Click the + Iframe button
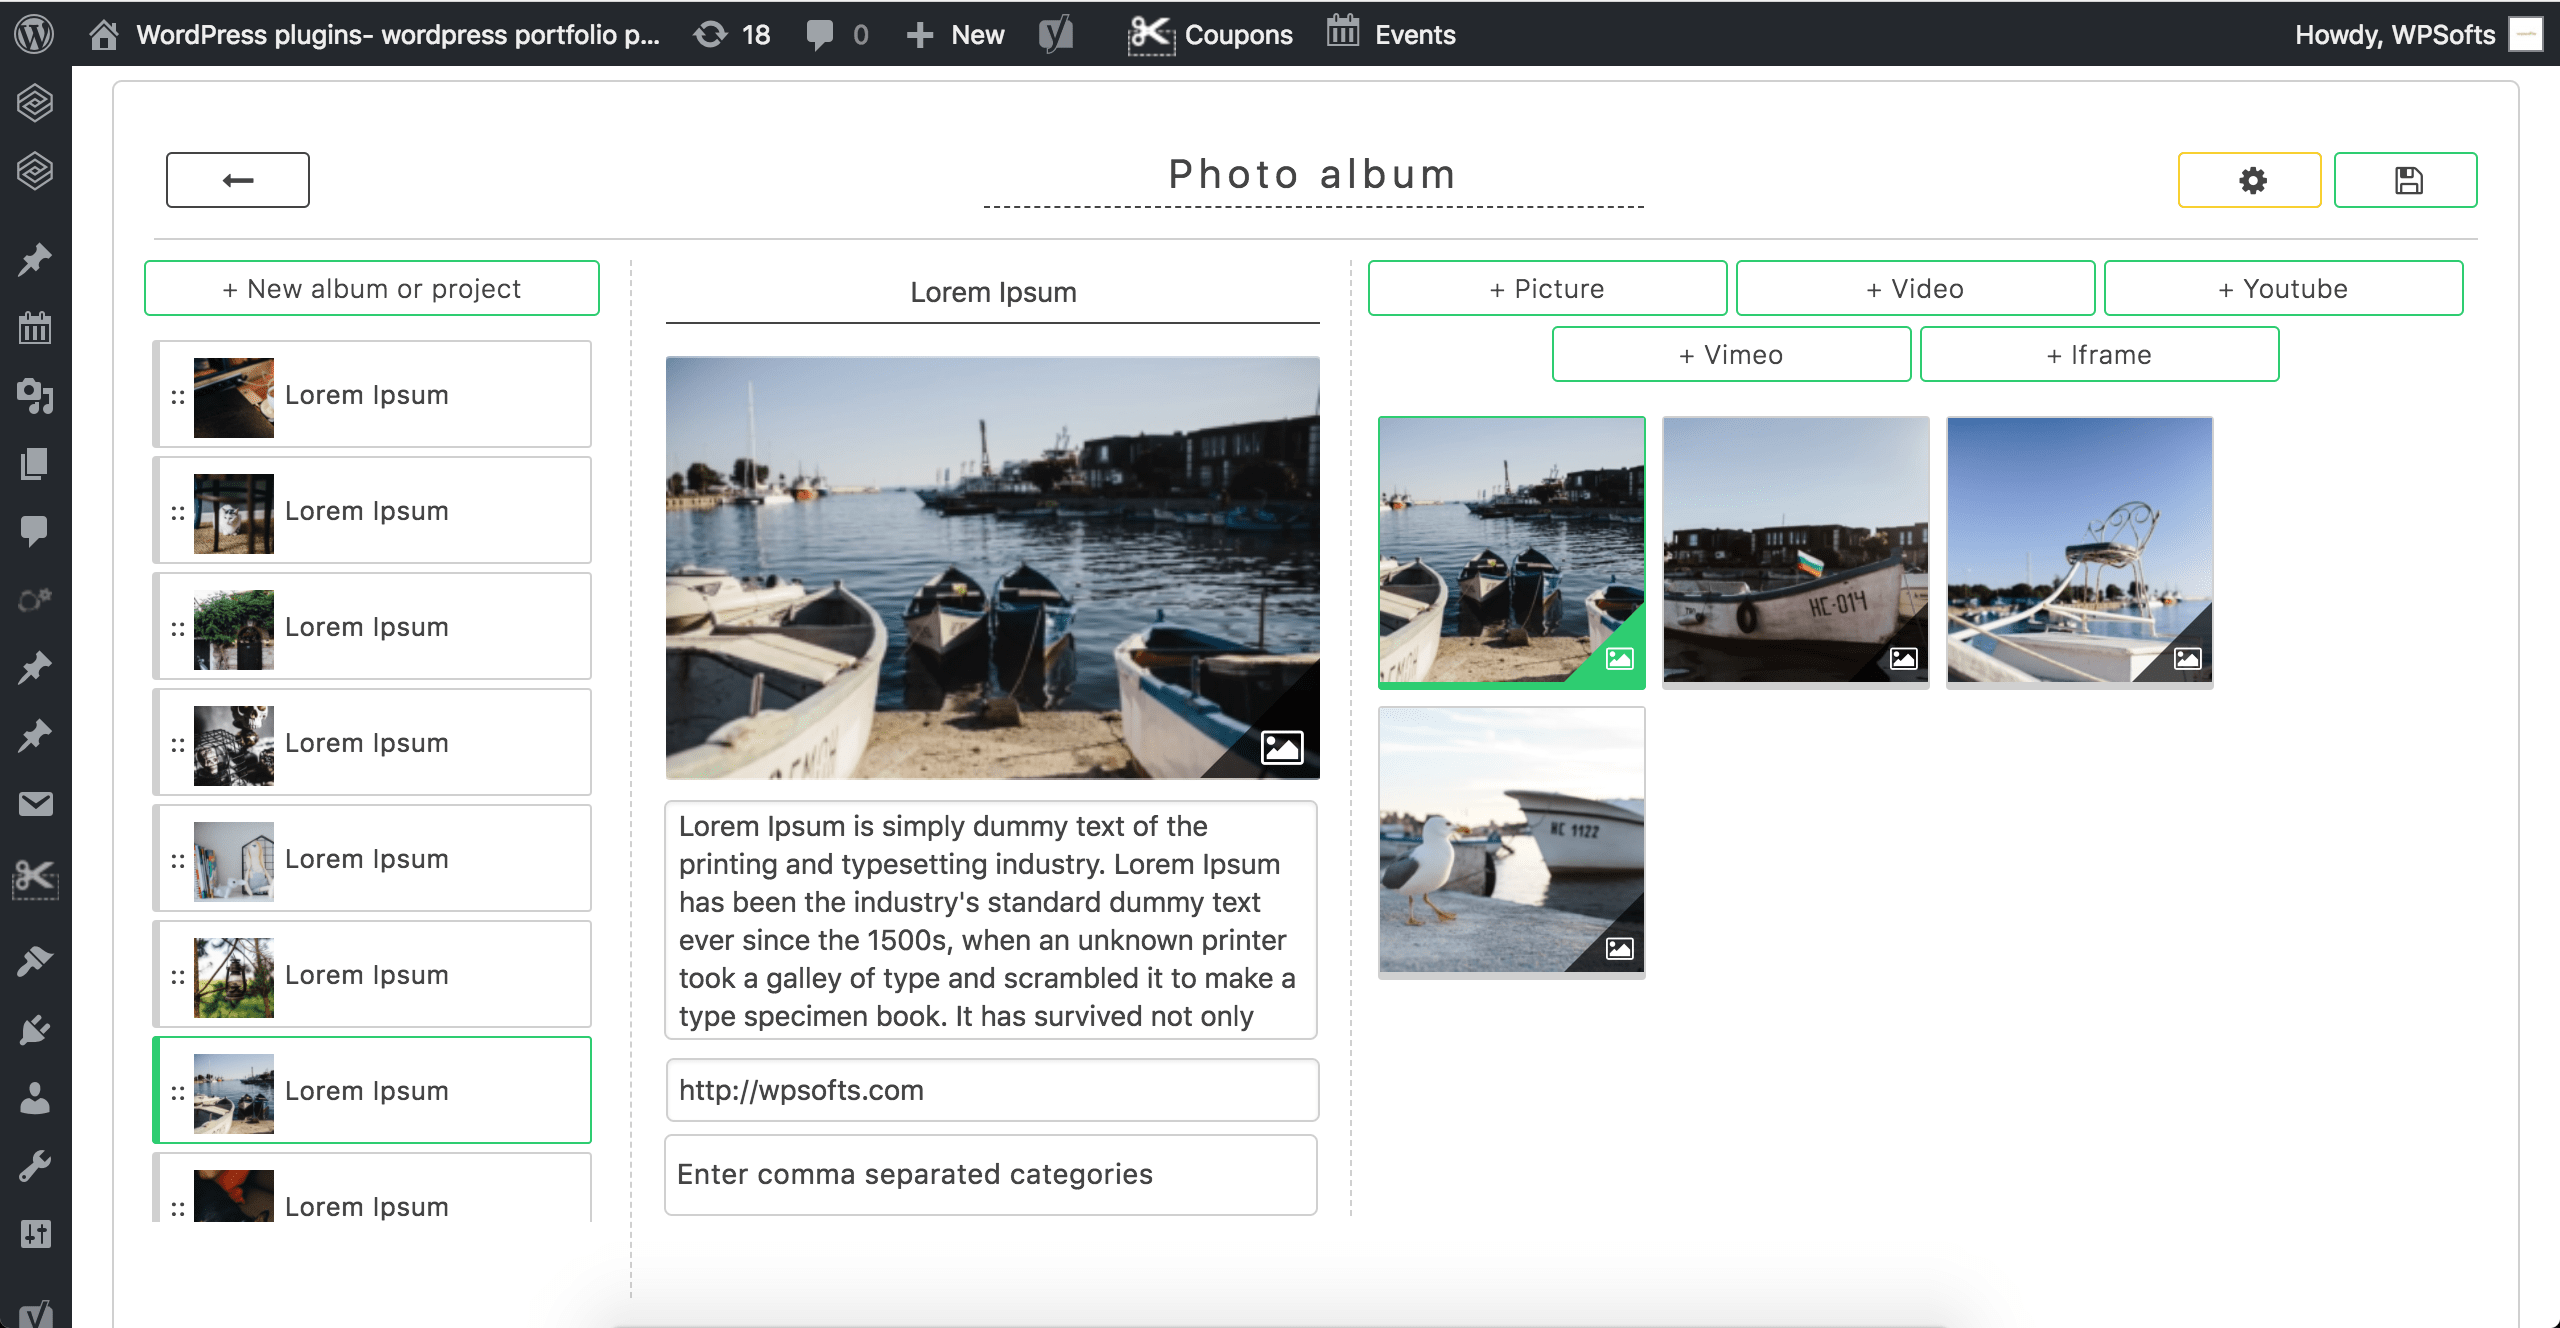This screenshot has height=1328, width=2560. [x=2099, y=355]
